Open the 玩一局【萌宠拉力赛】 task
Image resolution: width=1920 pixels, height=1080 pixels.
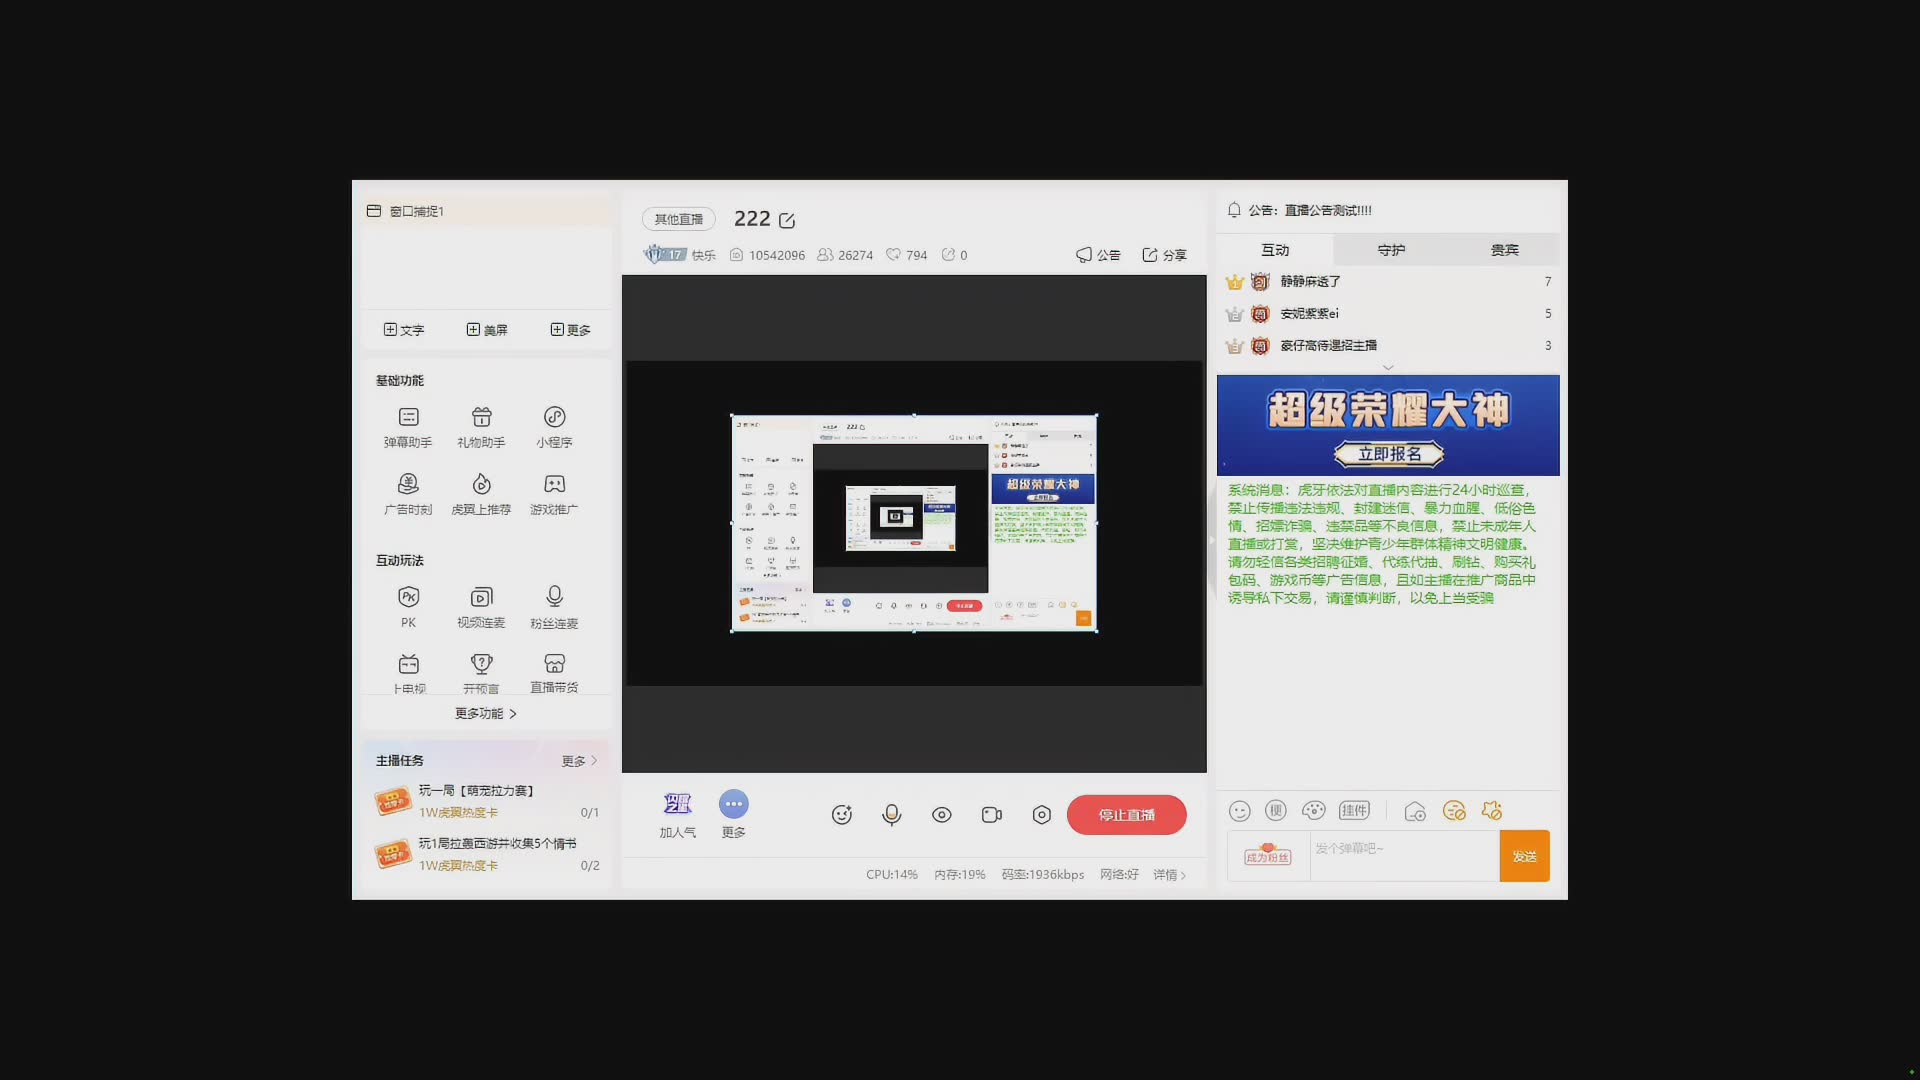click(487, 802)
